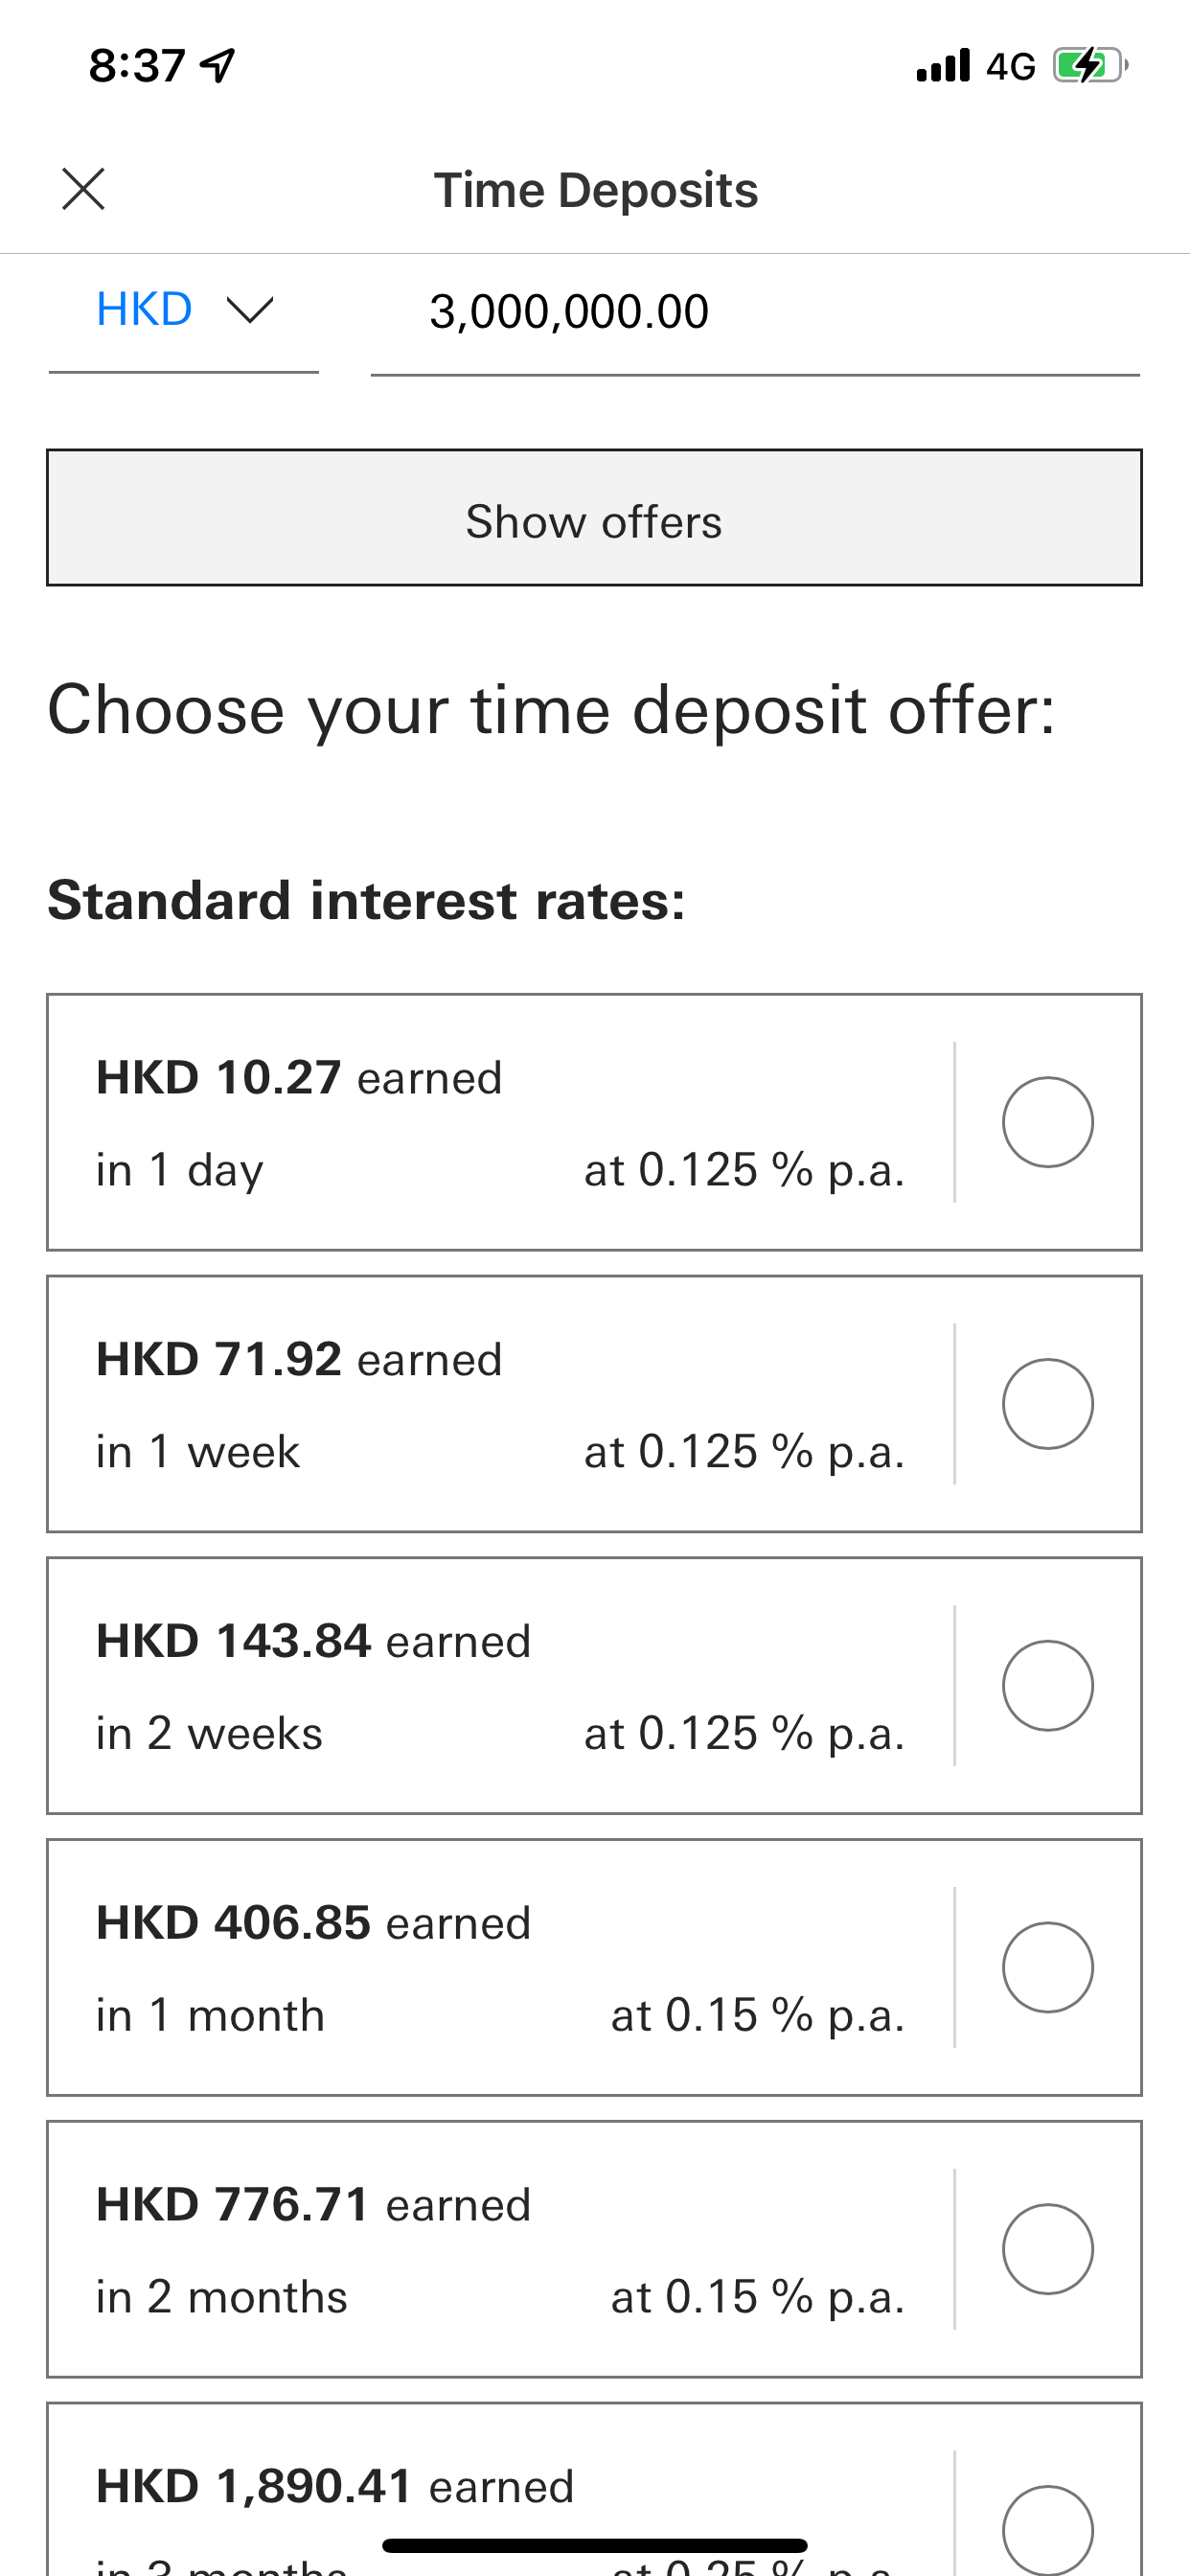Edit the 3,000,000.00 deposit amount field
This screenshot has height=2576, width=1190.
[754, 312]
